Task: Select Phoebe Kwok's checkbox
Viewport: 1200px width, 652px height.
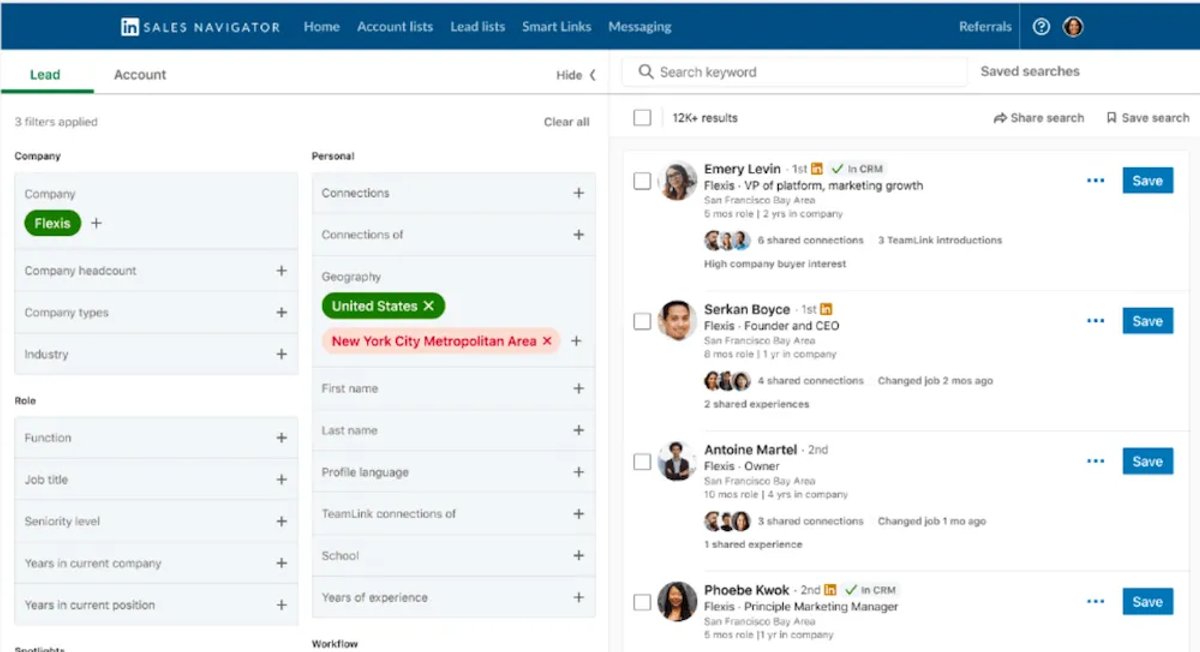Action: point(642,602)
